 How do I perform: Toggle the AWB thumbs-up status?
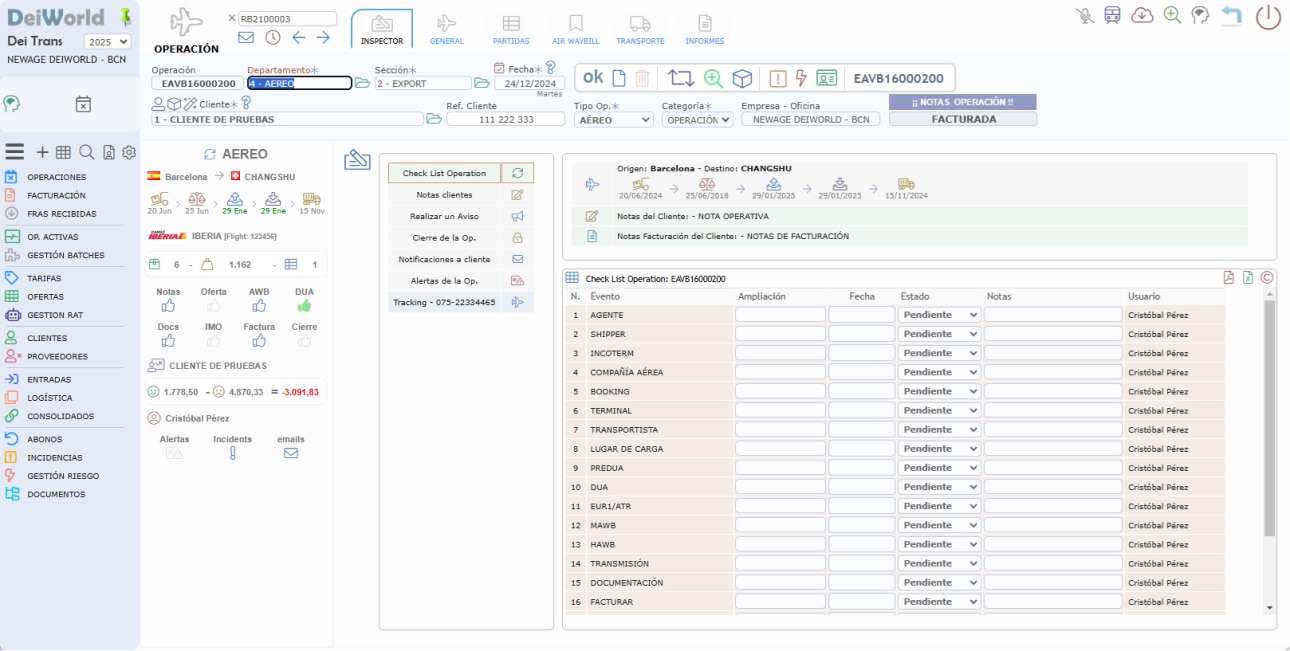point(259,306)
